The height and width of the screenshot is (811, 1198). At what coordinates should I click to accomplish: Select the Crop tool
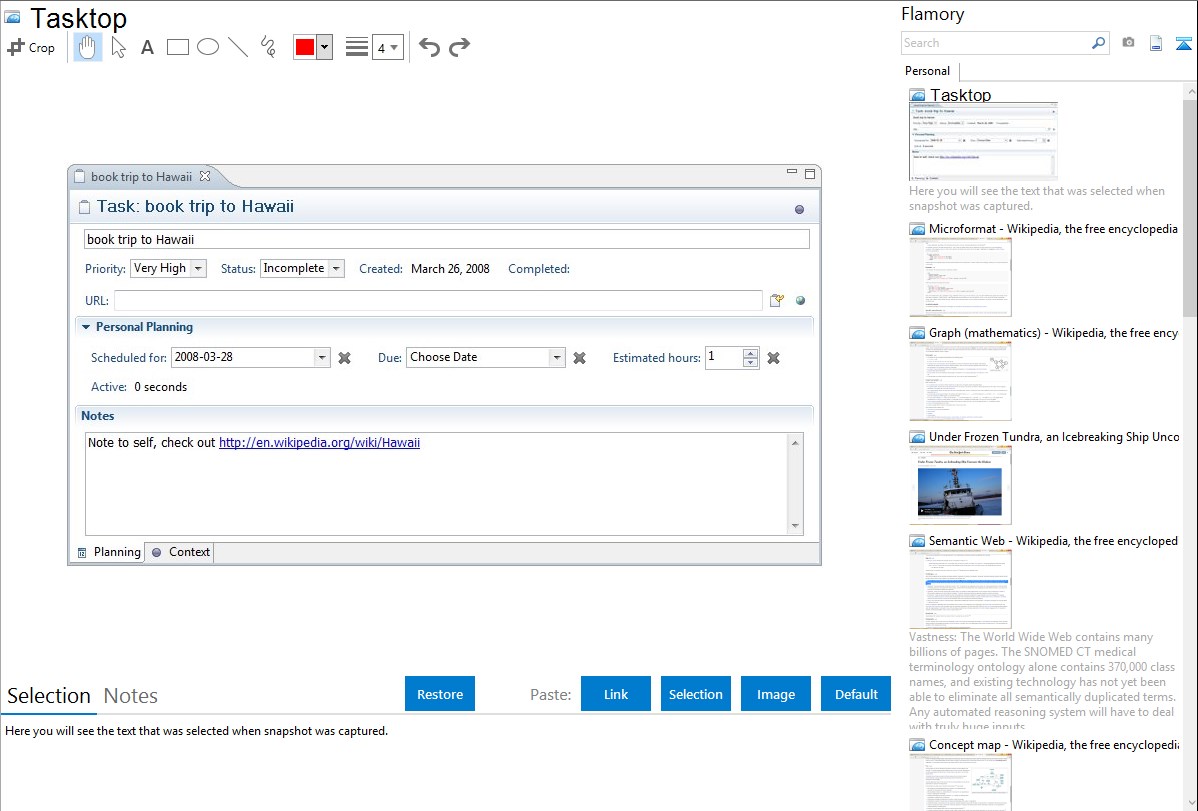click(x=31, y=47)
